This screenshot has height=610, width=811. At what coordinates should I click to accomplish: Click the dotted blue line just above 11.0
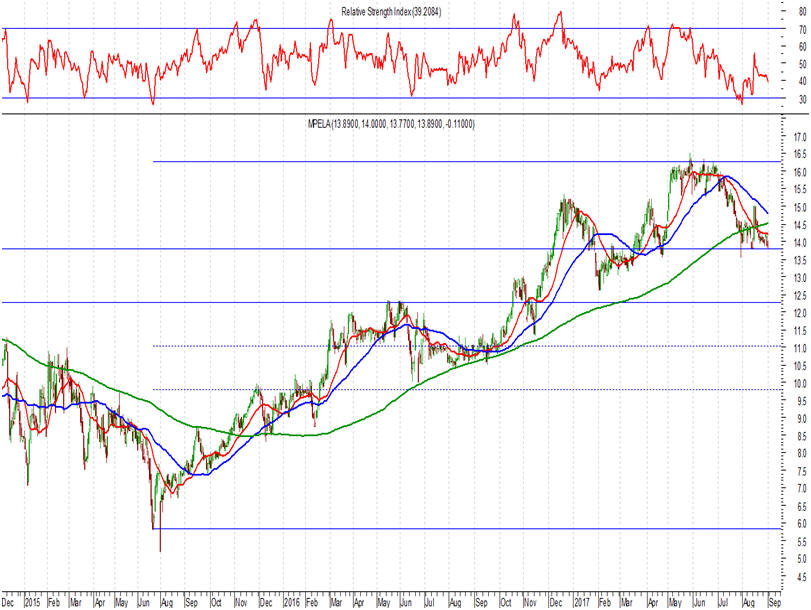click(x=467, y=346)
